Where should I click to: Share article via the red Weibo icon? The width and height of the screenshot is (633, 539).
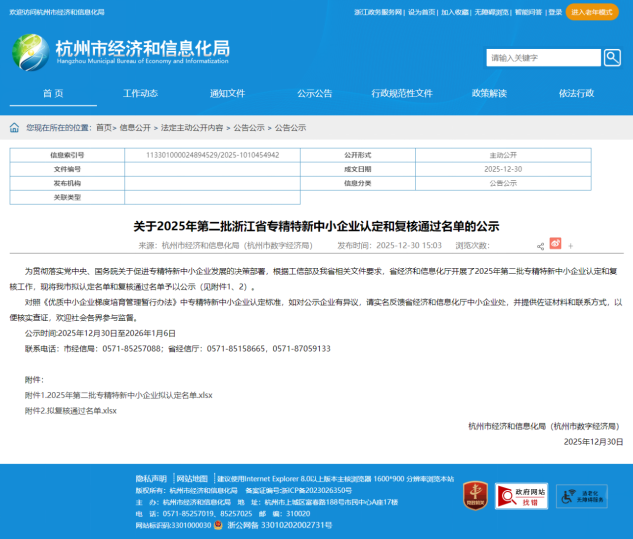coord(555,243)
